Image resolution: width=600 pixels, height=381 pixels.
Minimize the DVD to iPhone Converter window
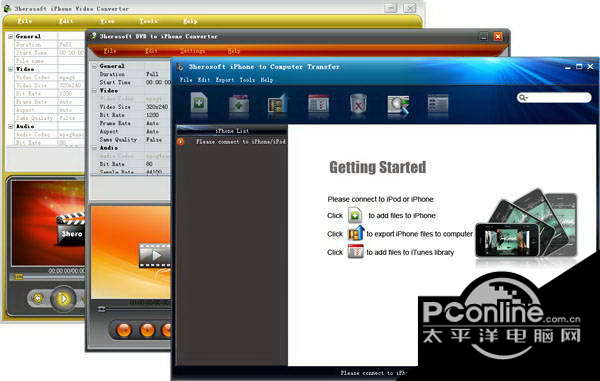click(484, 36)
